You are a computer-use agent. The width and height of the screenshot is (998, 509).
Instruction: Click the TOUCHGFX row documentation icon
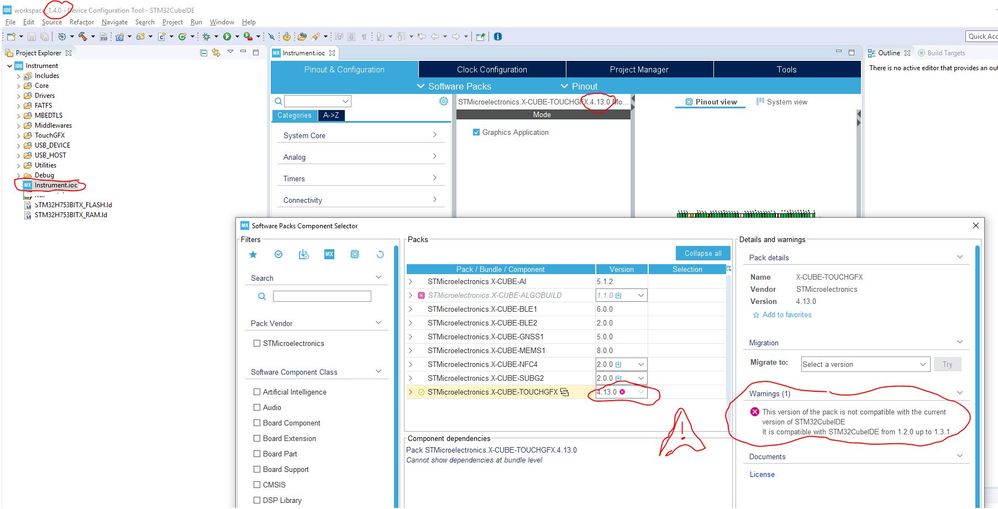564,392
